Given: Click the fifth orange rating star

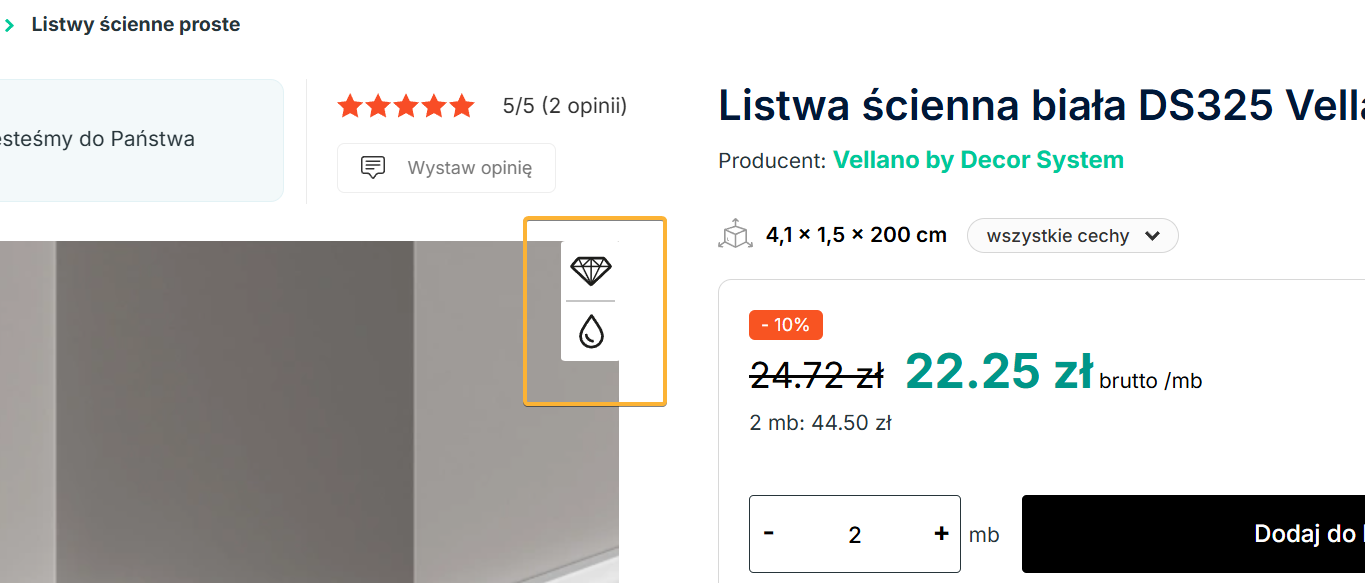Looking at the screenshot, I should coord(462,106).
